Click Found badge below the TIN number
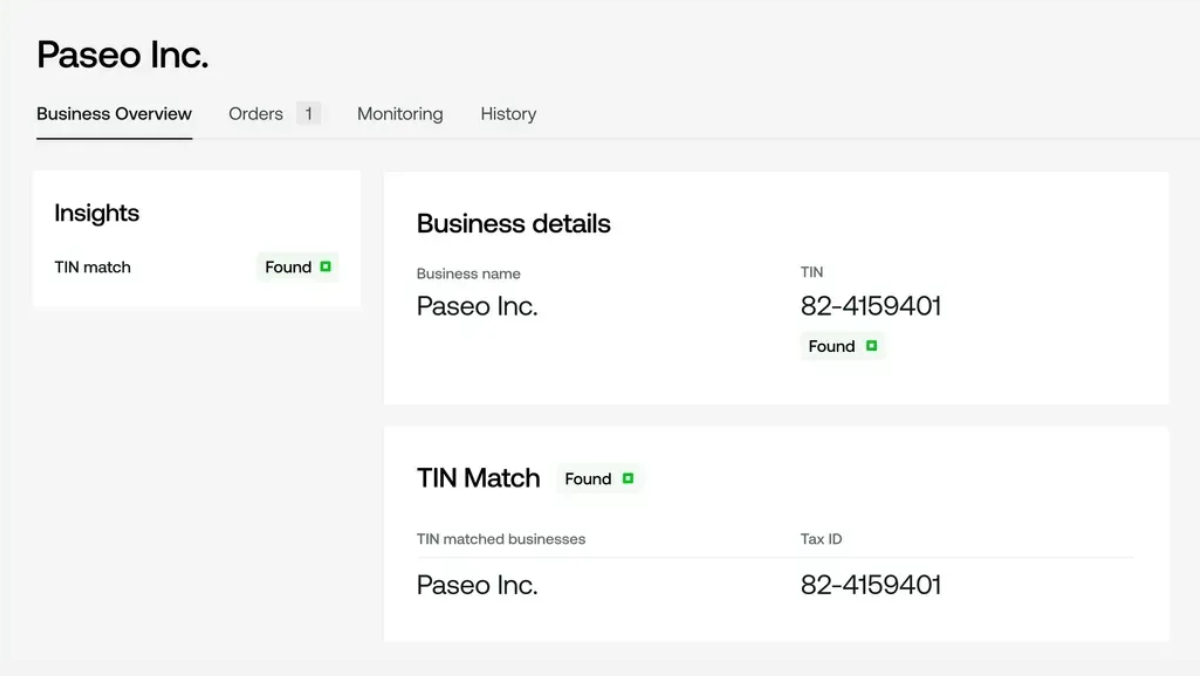The width and height of the screenshot is (1200, 676). tap(842, 346)
